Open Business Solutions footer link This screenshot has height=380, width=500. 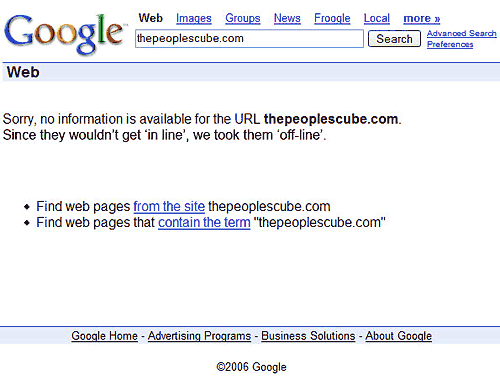(x=308, y=336)
